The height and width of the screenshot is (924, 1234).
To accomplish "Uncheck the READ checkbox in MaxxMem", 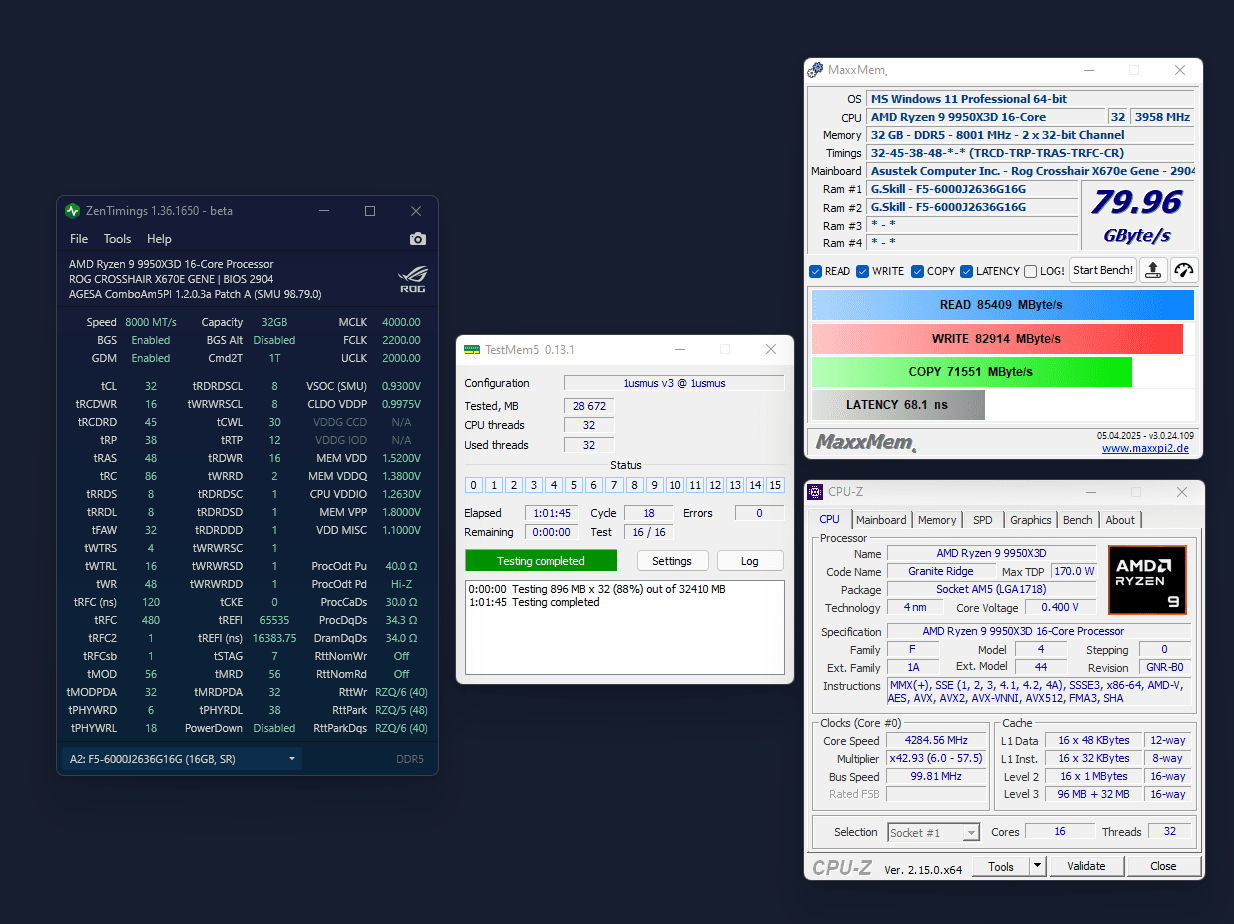I will [x=816, y=271].
